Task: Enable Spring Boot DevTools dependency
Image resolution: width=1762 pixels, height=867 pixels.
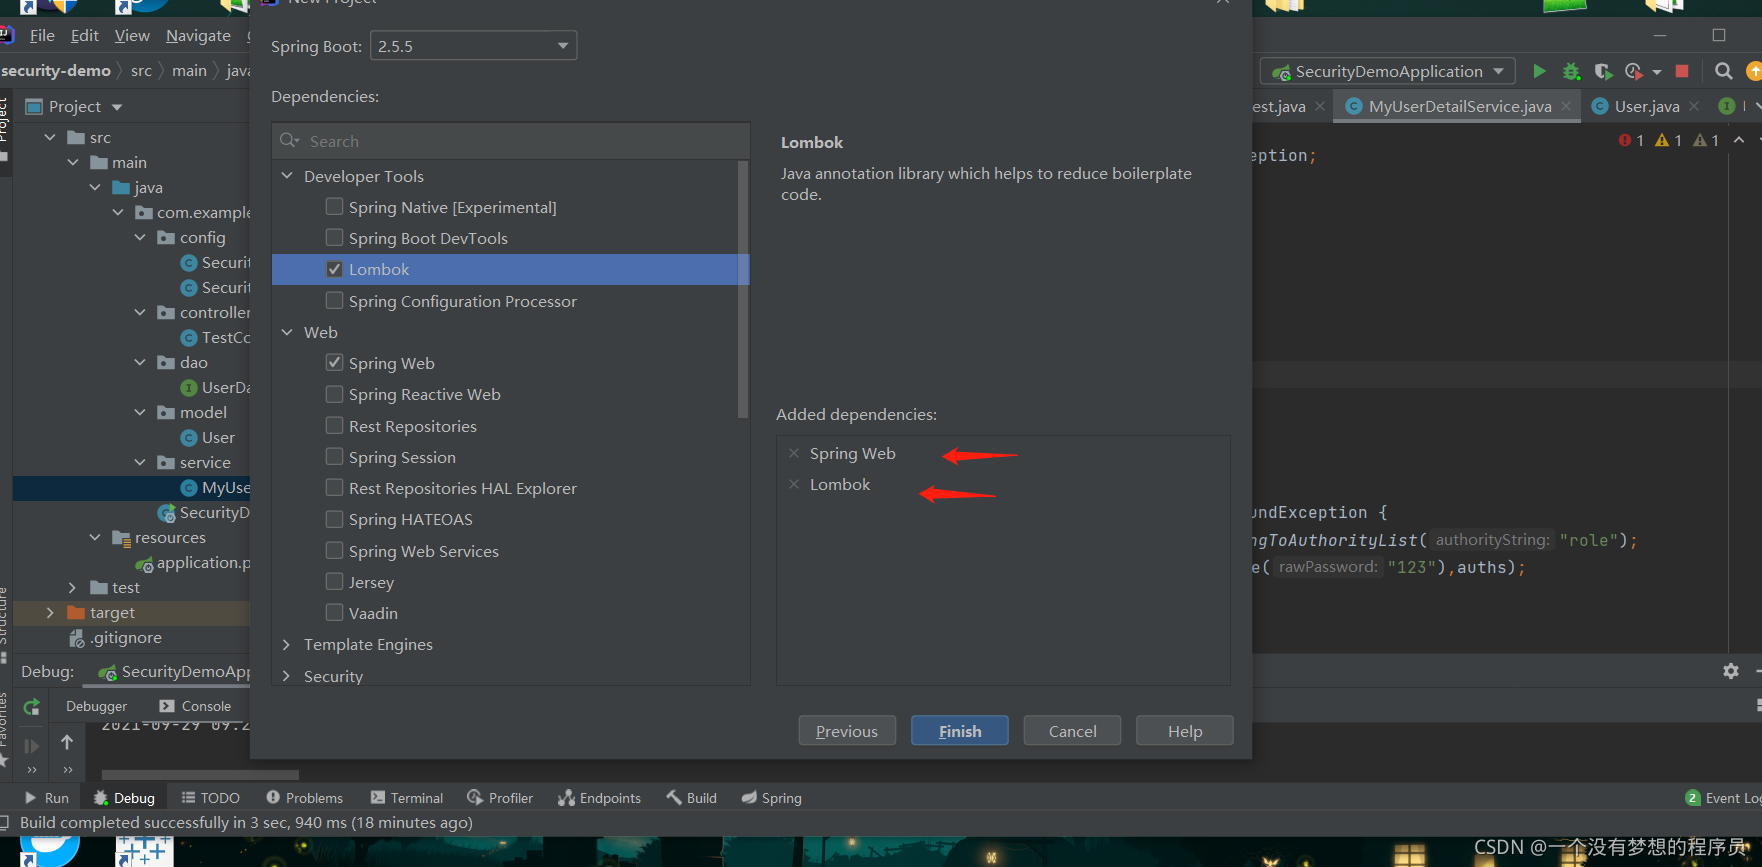Action: coord(334,237)
